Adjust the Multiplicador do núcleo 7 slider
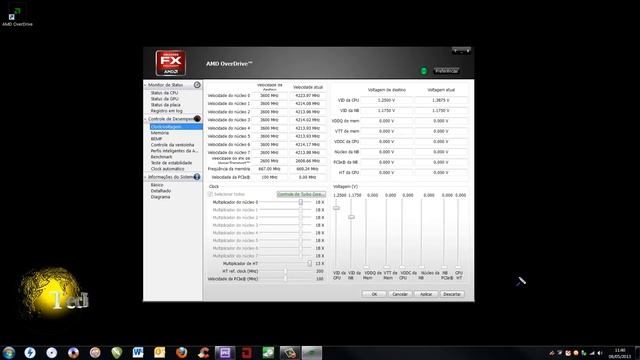The height and width of the screenshot is (360, 640). 301,256
